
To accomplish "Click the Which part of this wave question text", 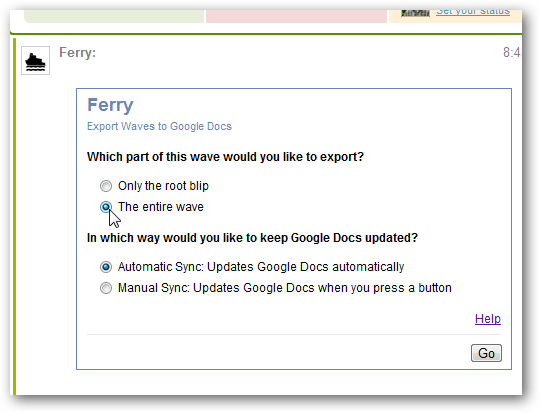I will 225,157.
